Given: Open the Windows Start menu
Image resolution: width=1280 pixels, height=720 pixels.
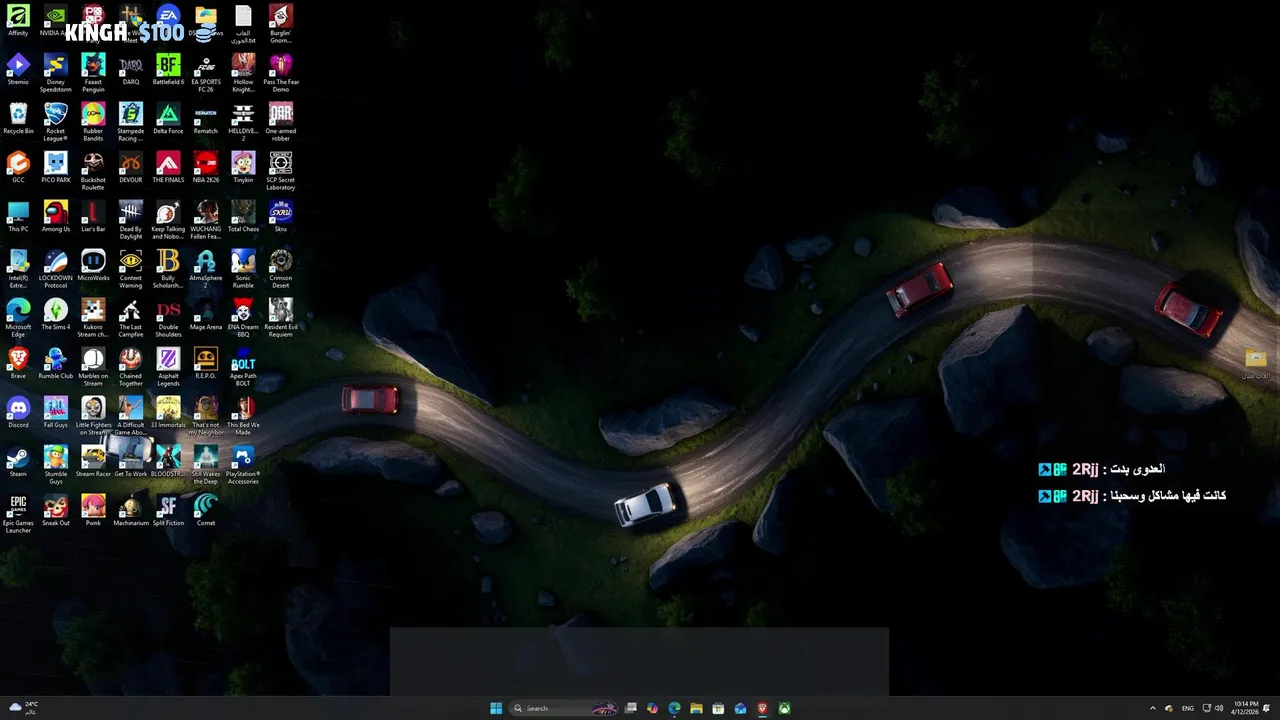Looking at the screenshot, I should pos(496,708).
